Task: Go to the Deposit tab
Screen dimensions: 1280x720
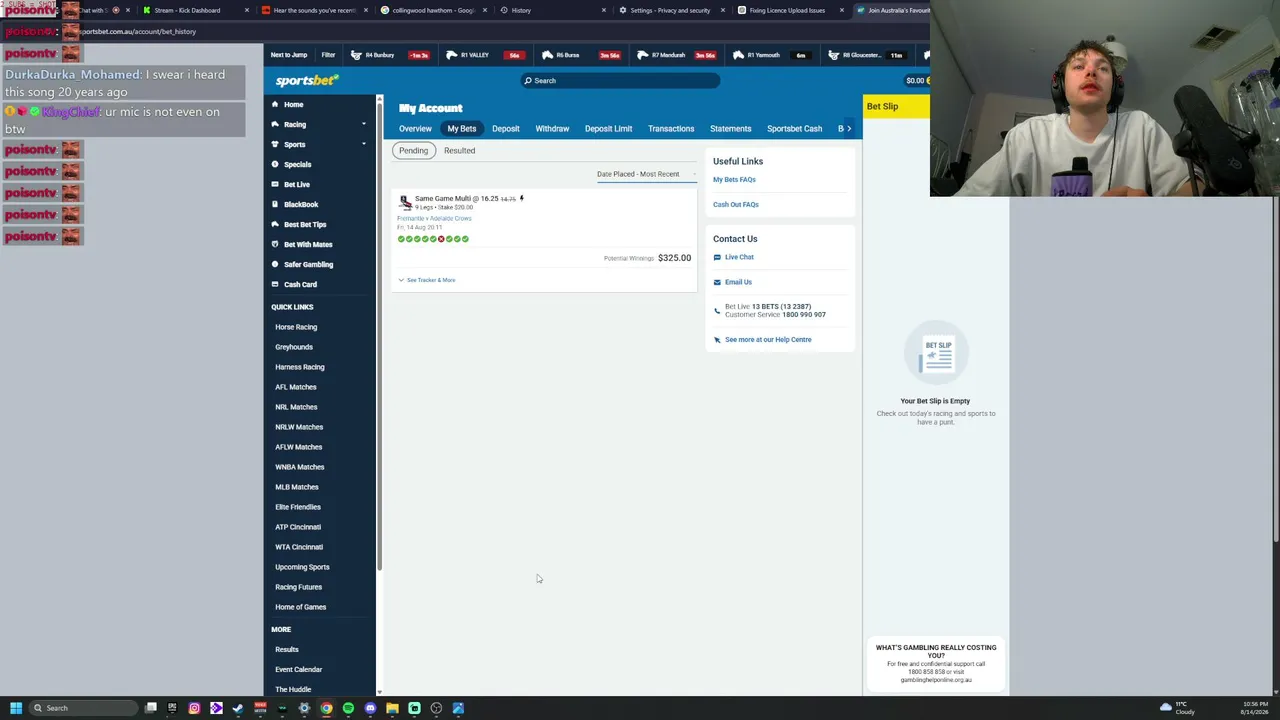Action: (506, 129)
